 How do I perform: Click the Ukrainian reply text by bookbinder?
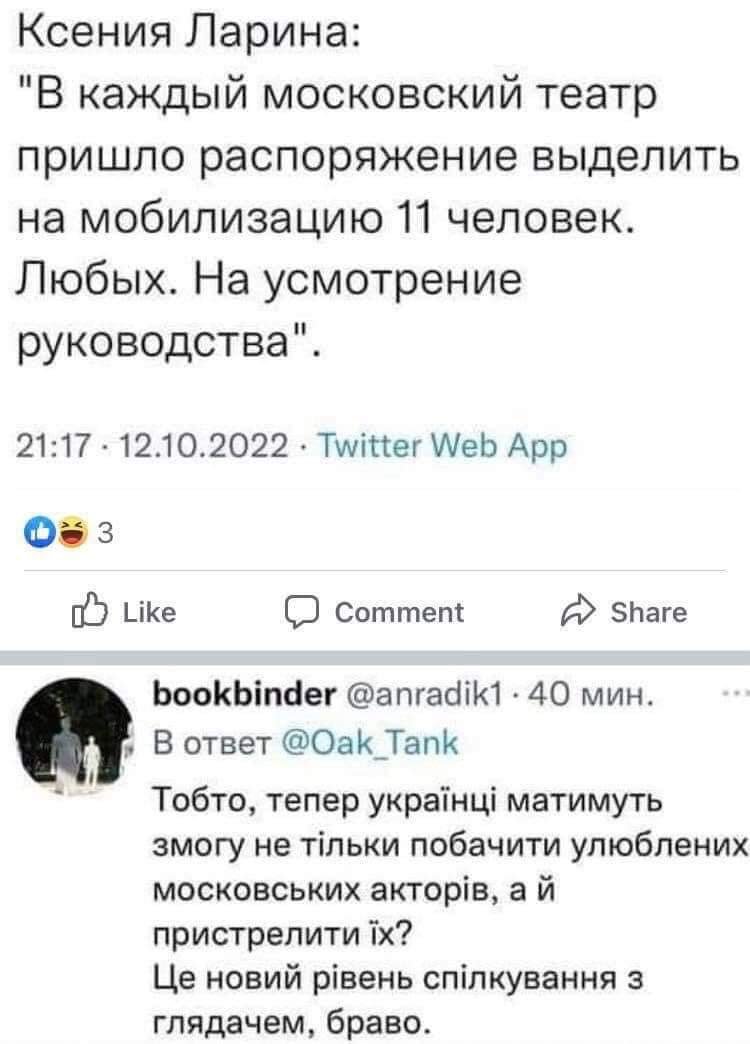point(450,912)
